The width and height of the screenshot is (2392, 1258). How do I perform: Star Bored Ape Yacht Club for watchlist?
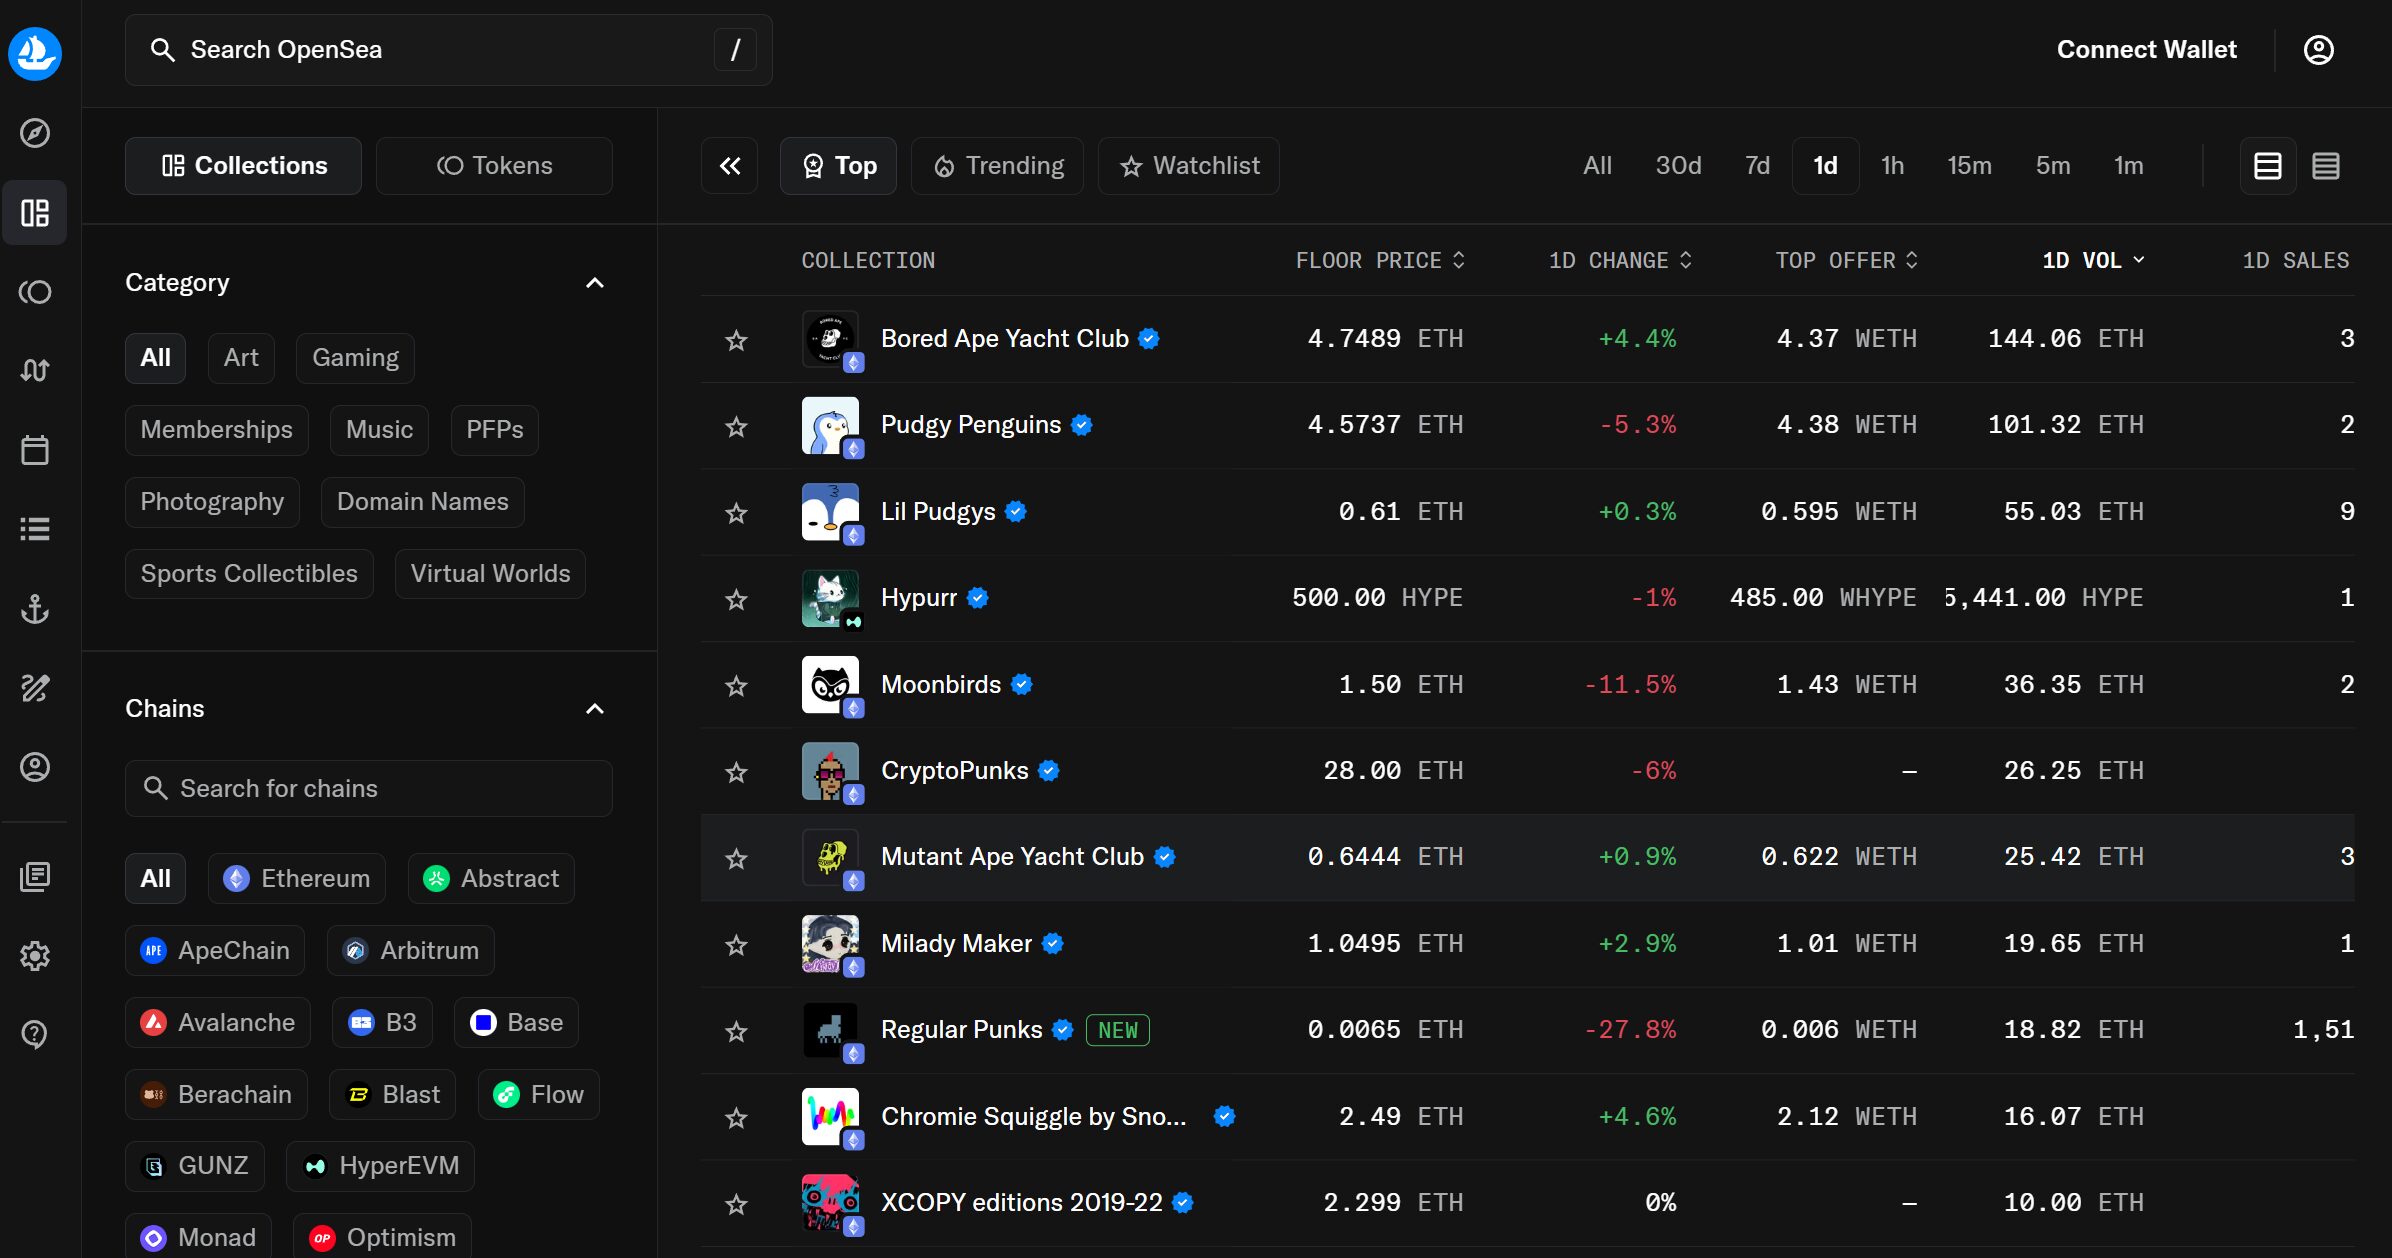pos(736,340)
